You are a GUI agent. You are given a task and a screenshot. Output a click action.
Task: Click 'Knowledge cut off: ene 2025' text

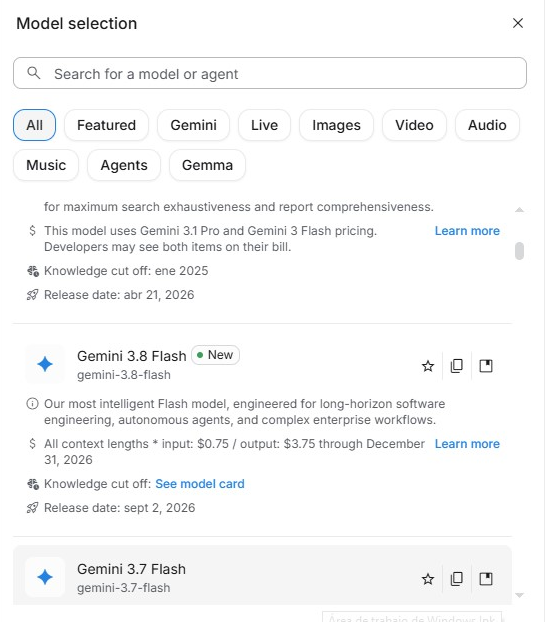pyautogui.click(x=126, y=271)
